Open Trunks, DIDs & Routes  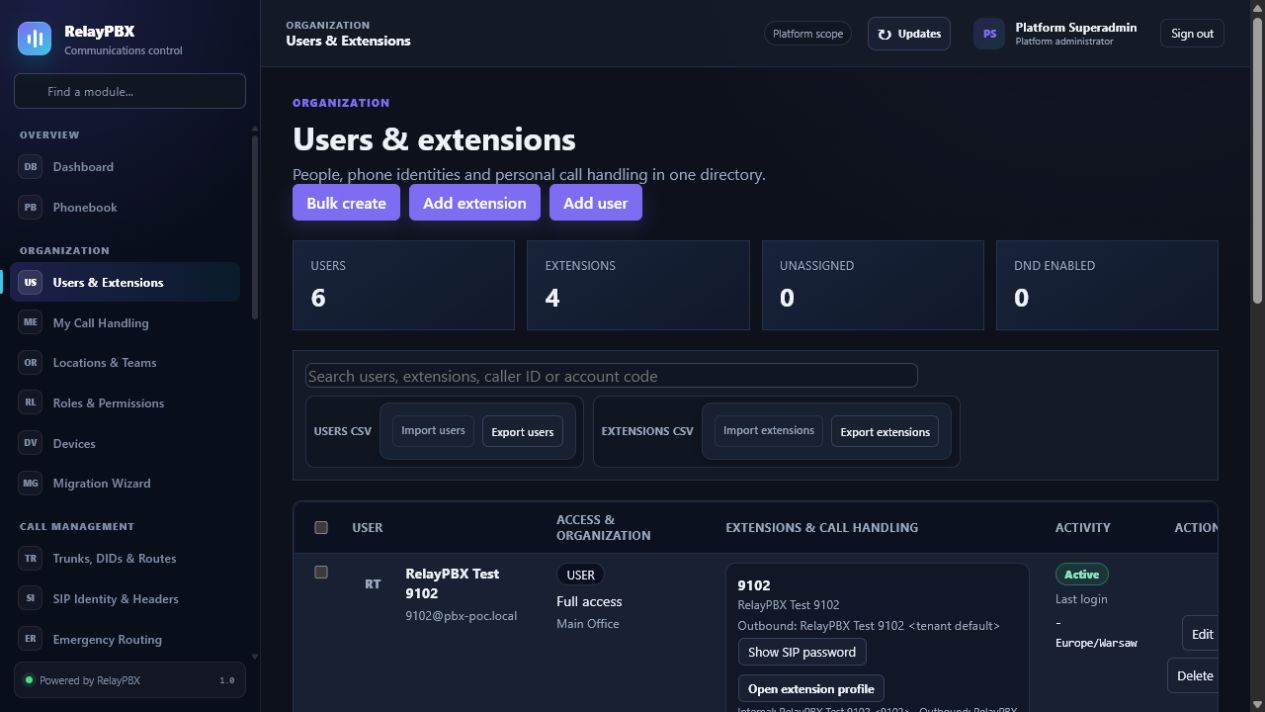(x=127, y=558)
